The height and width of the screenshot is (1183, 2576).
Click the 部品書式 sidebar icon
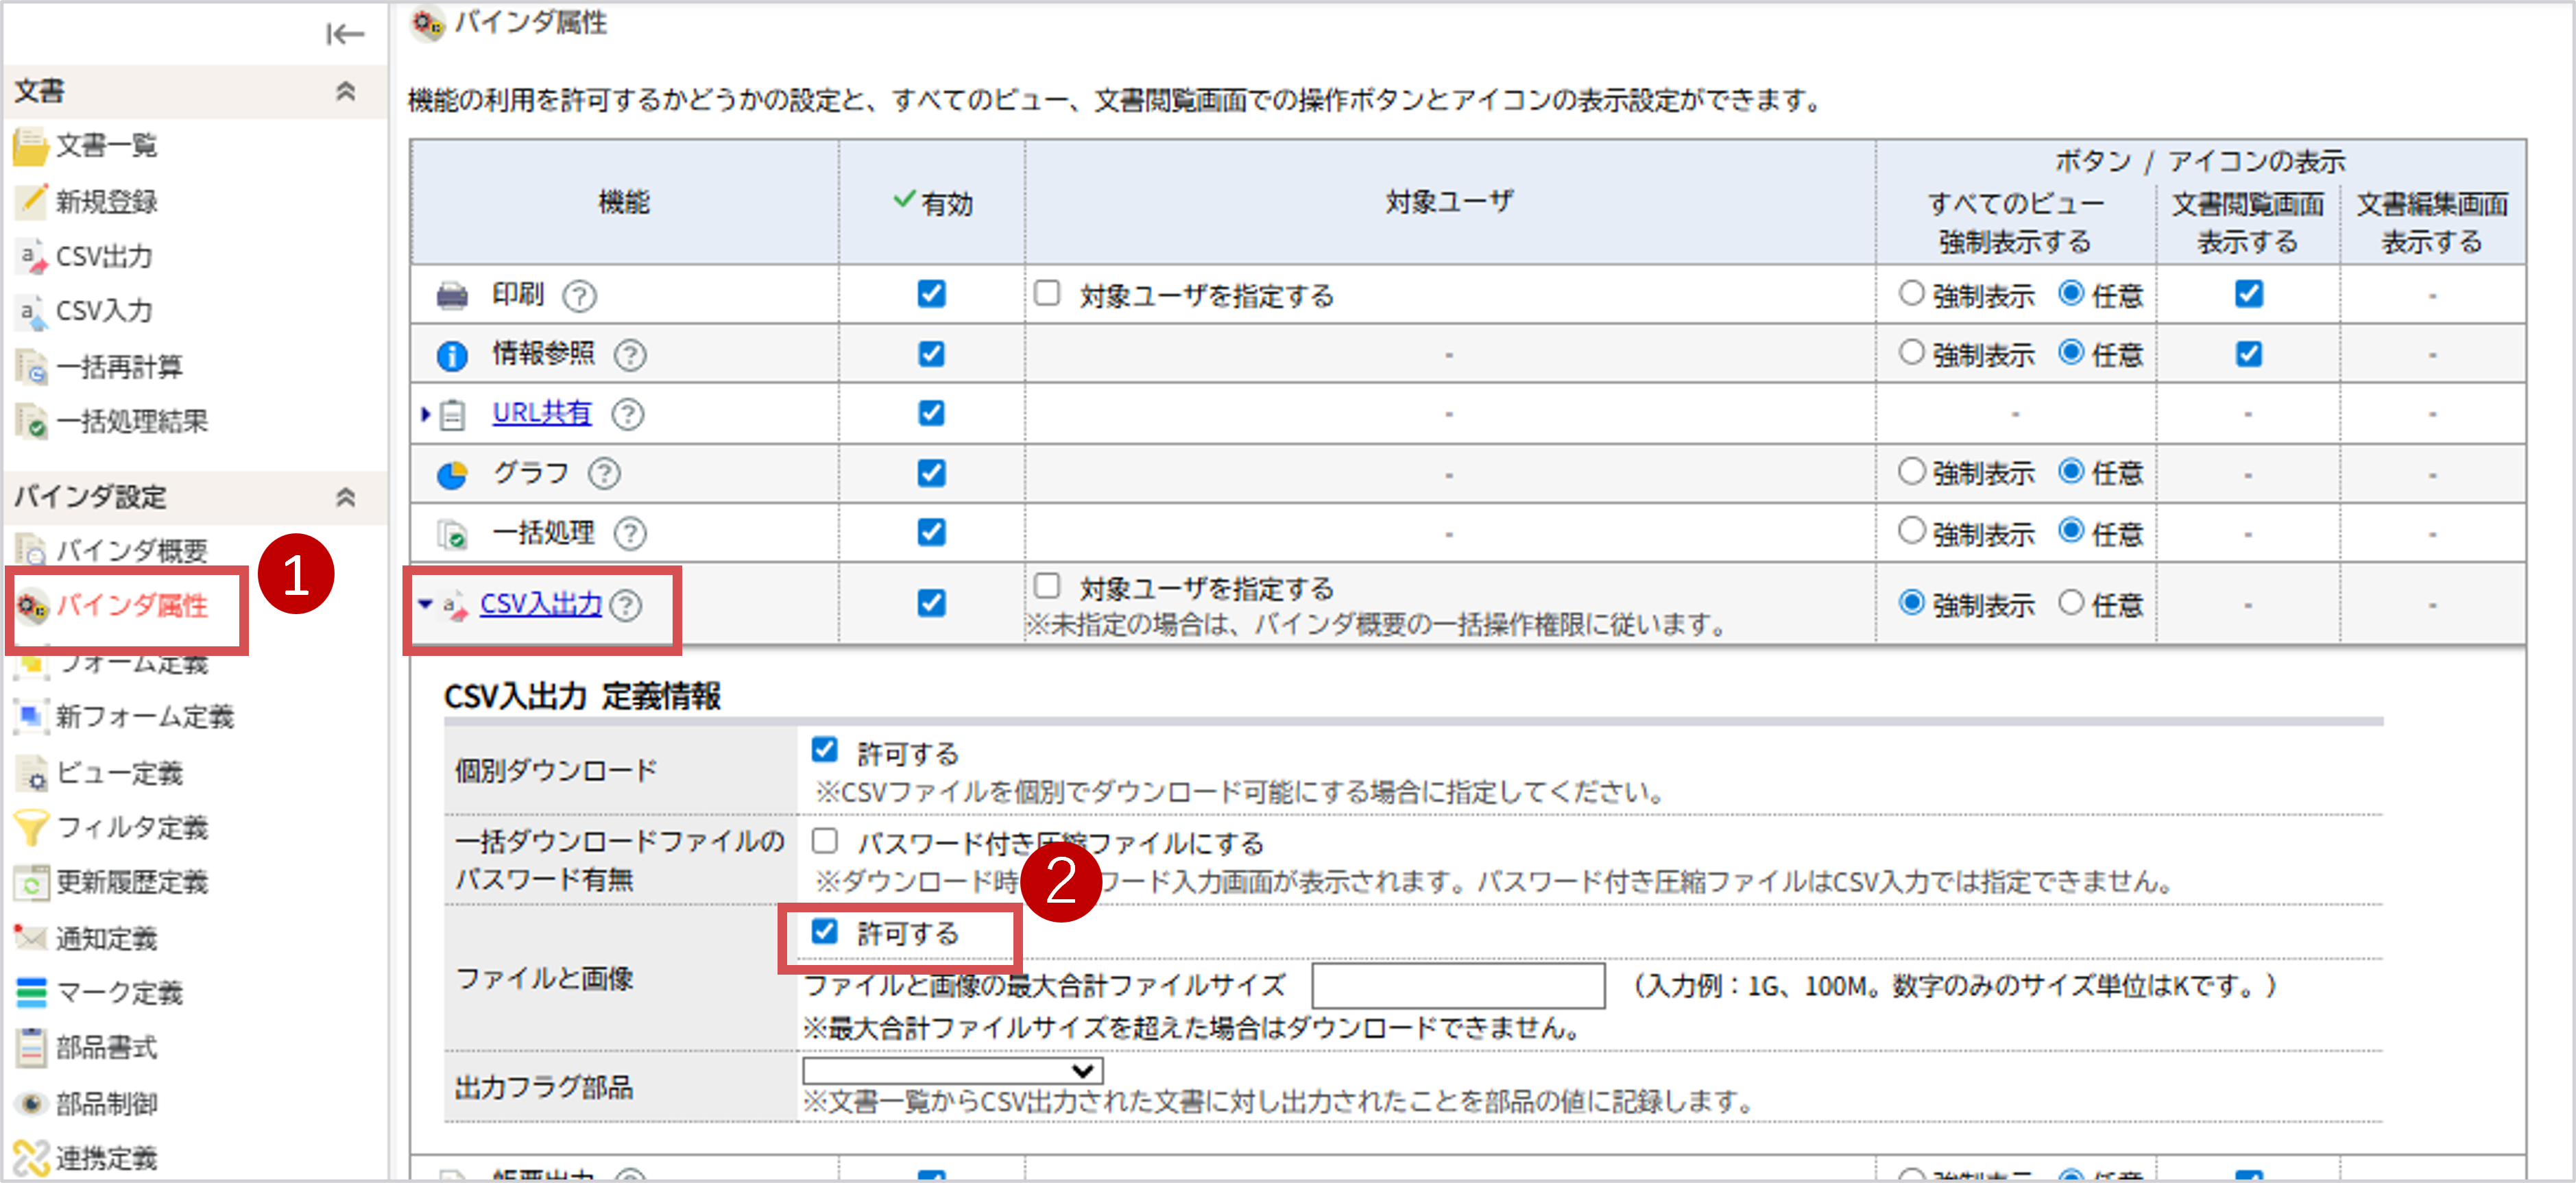(x=32, y=1048)
